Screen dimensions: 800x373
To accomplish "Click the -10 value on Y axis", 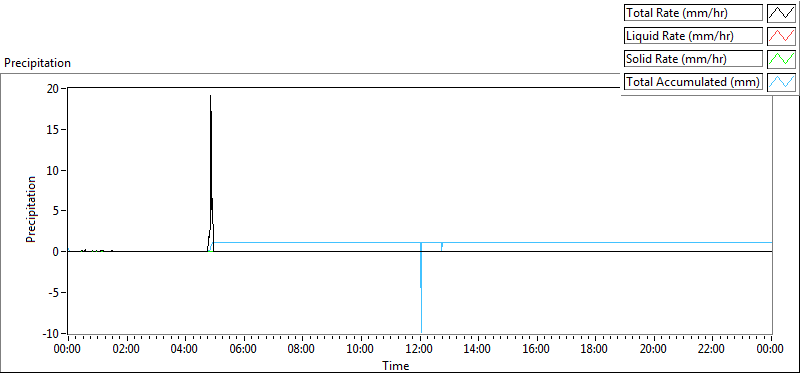I will tap(51, 333).
